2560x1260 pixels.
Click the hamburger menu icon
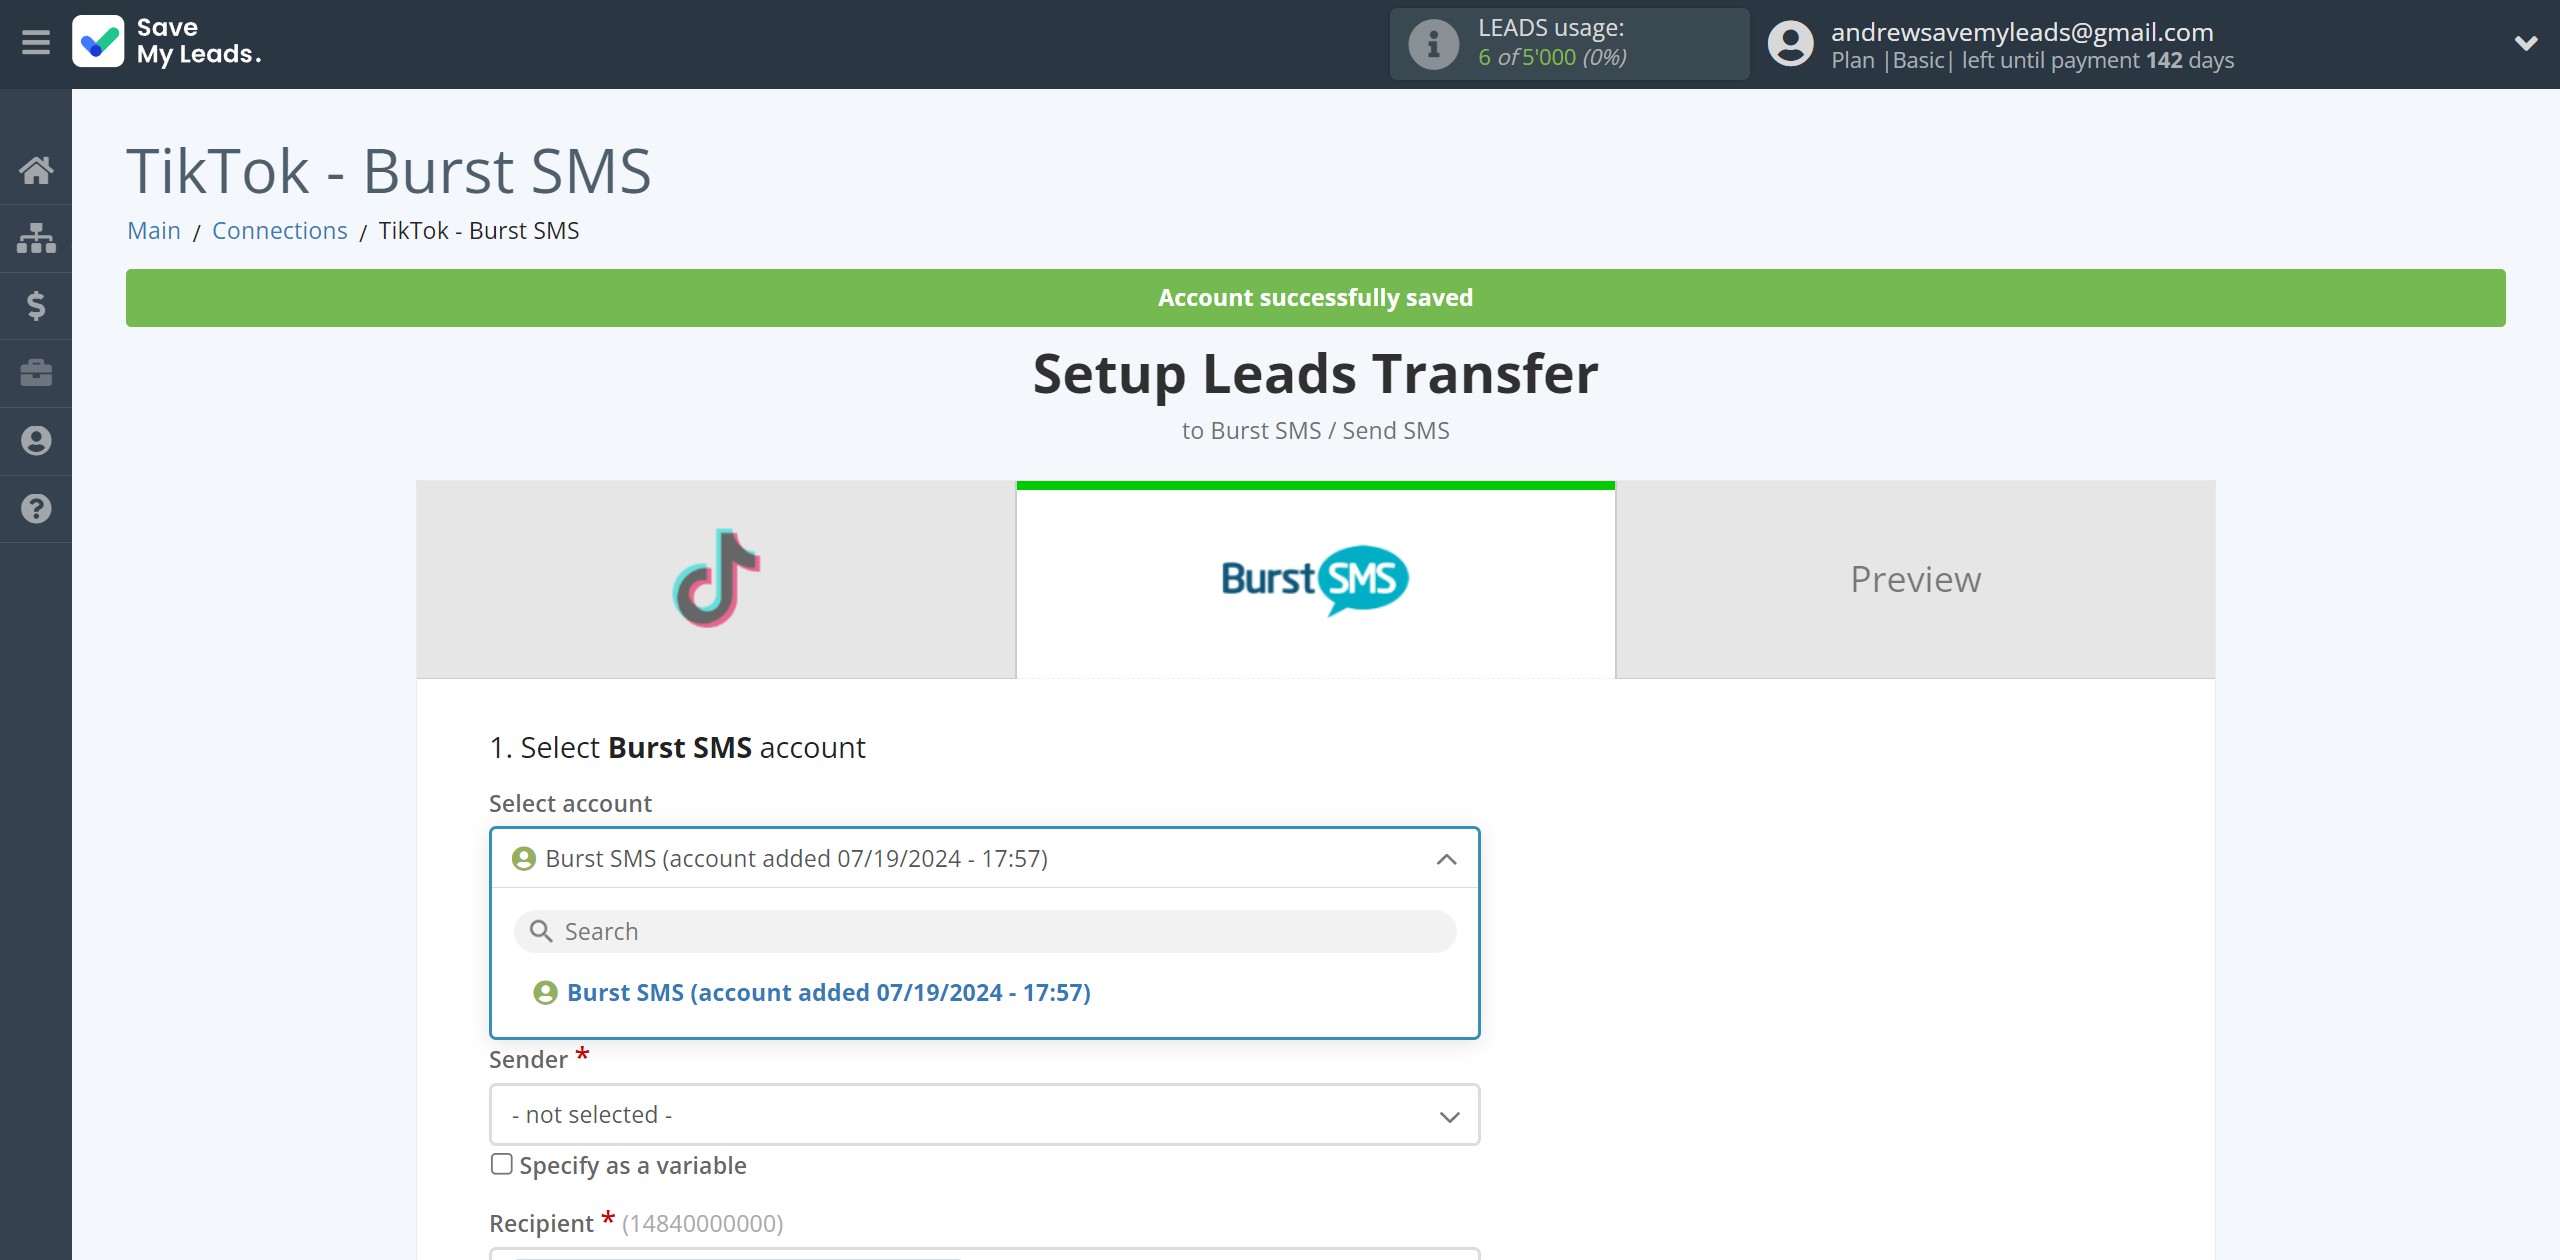tap(36, 44)
